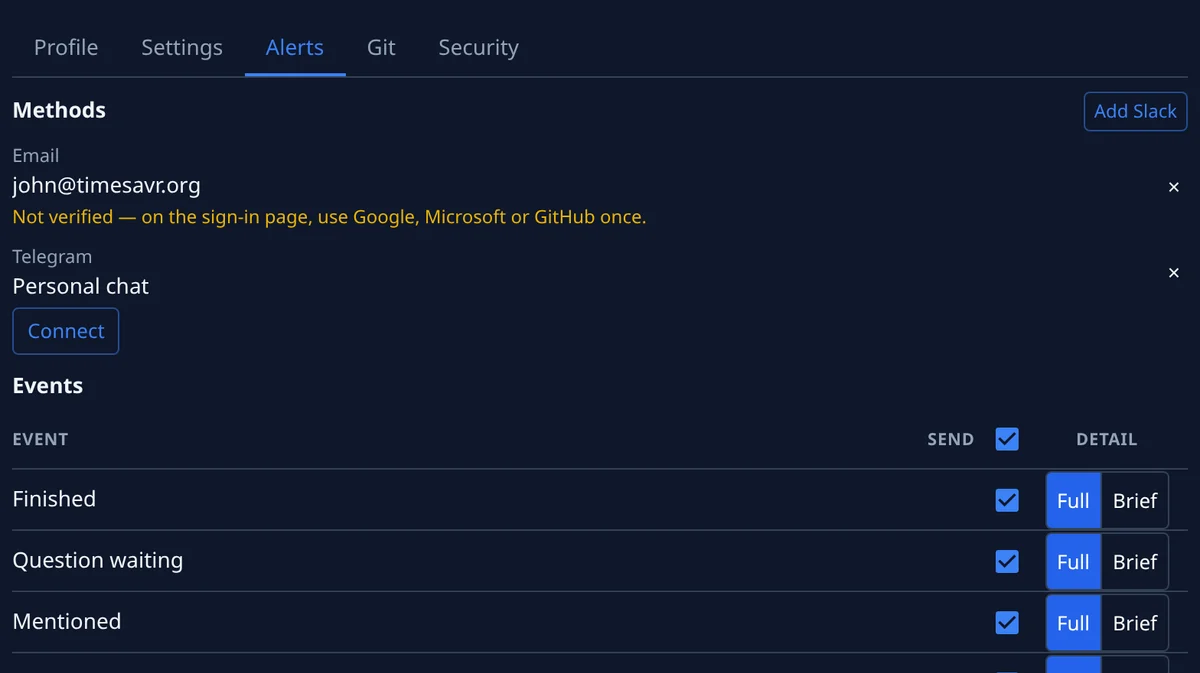
Task: Click the Methods section heading
Action: 59,110
